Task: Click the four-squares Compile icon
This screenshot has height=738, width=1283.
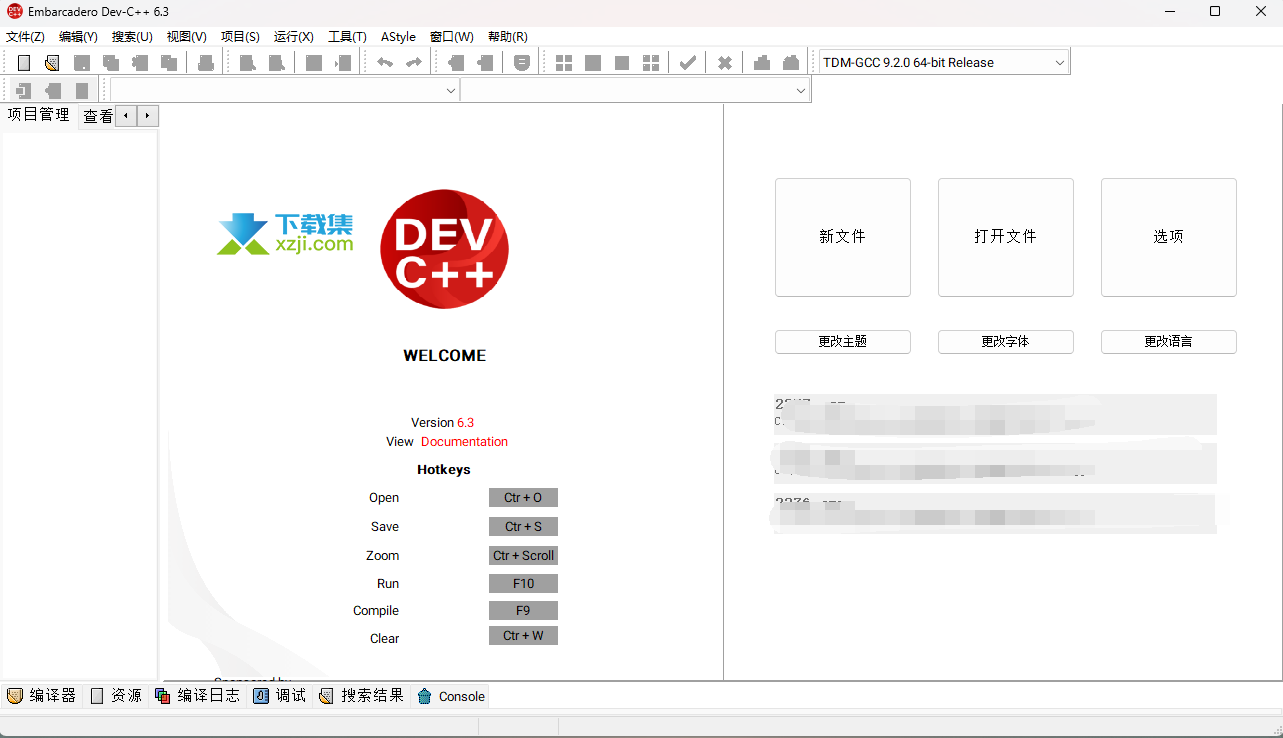Action: [564, 63]
